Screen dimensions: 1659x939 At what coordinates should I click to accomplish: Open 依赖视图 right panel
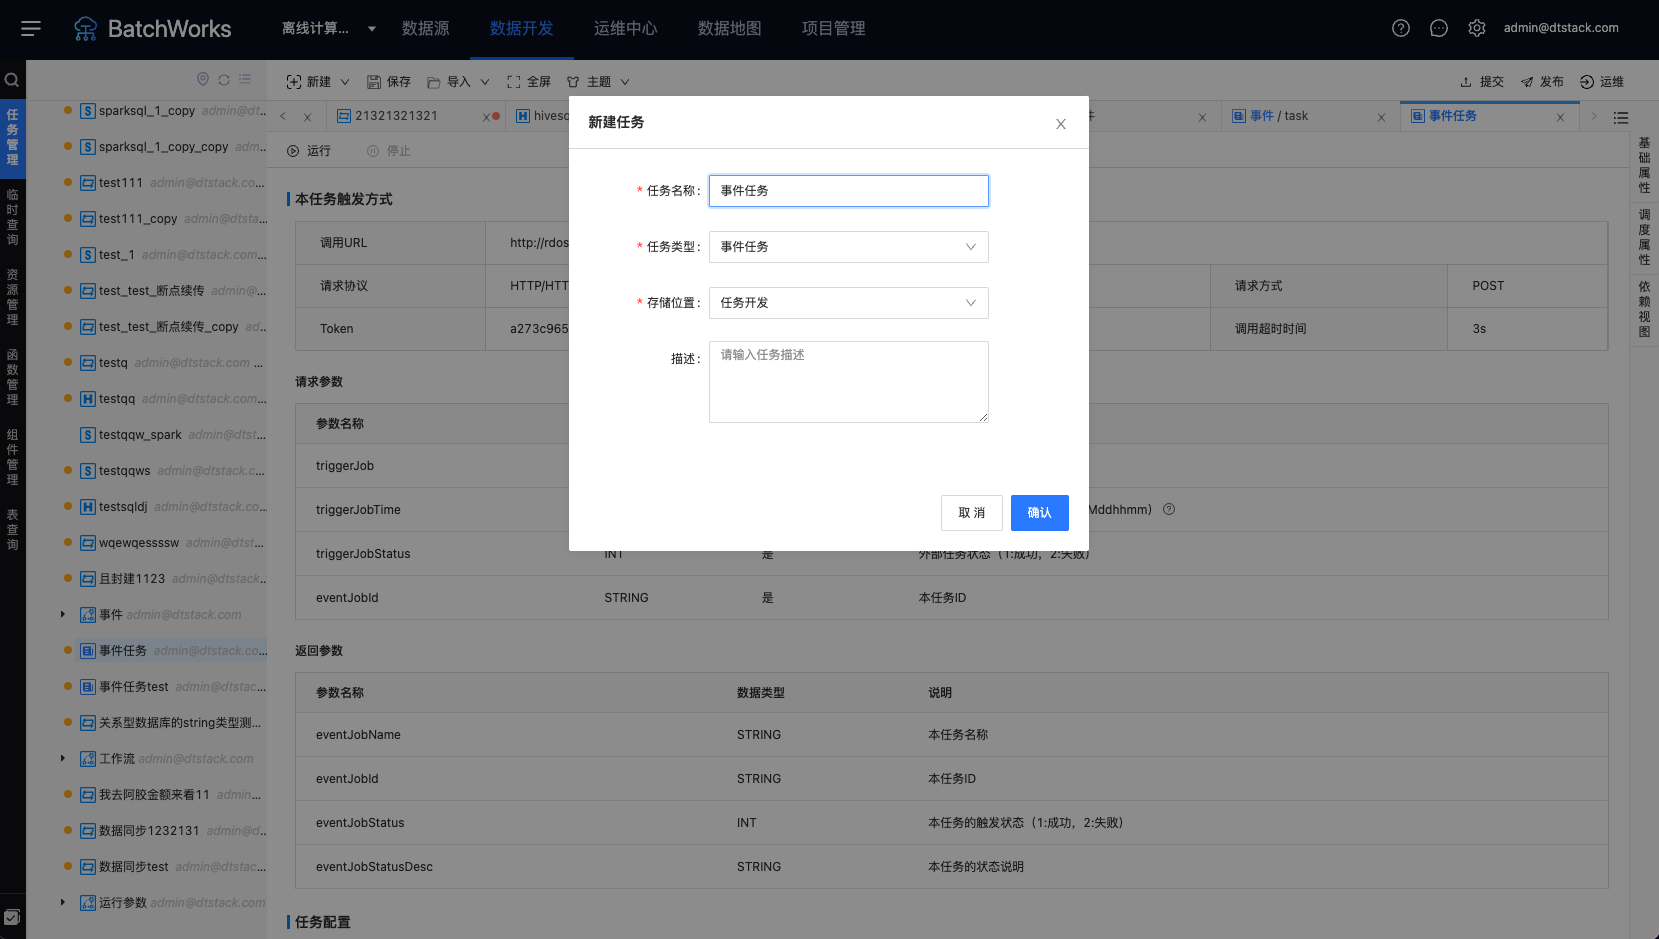1644,309
